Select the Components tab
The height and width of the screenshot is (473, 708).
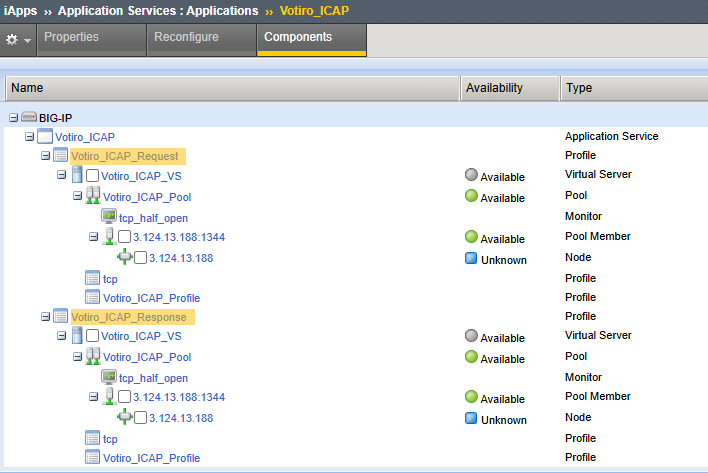(x=312, y=40)
